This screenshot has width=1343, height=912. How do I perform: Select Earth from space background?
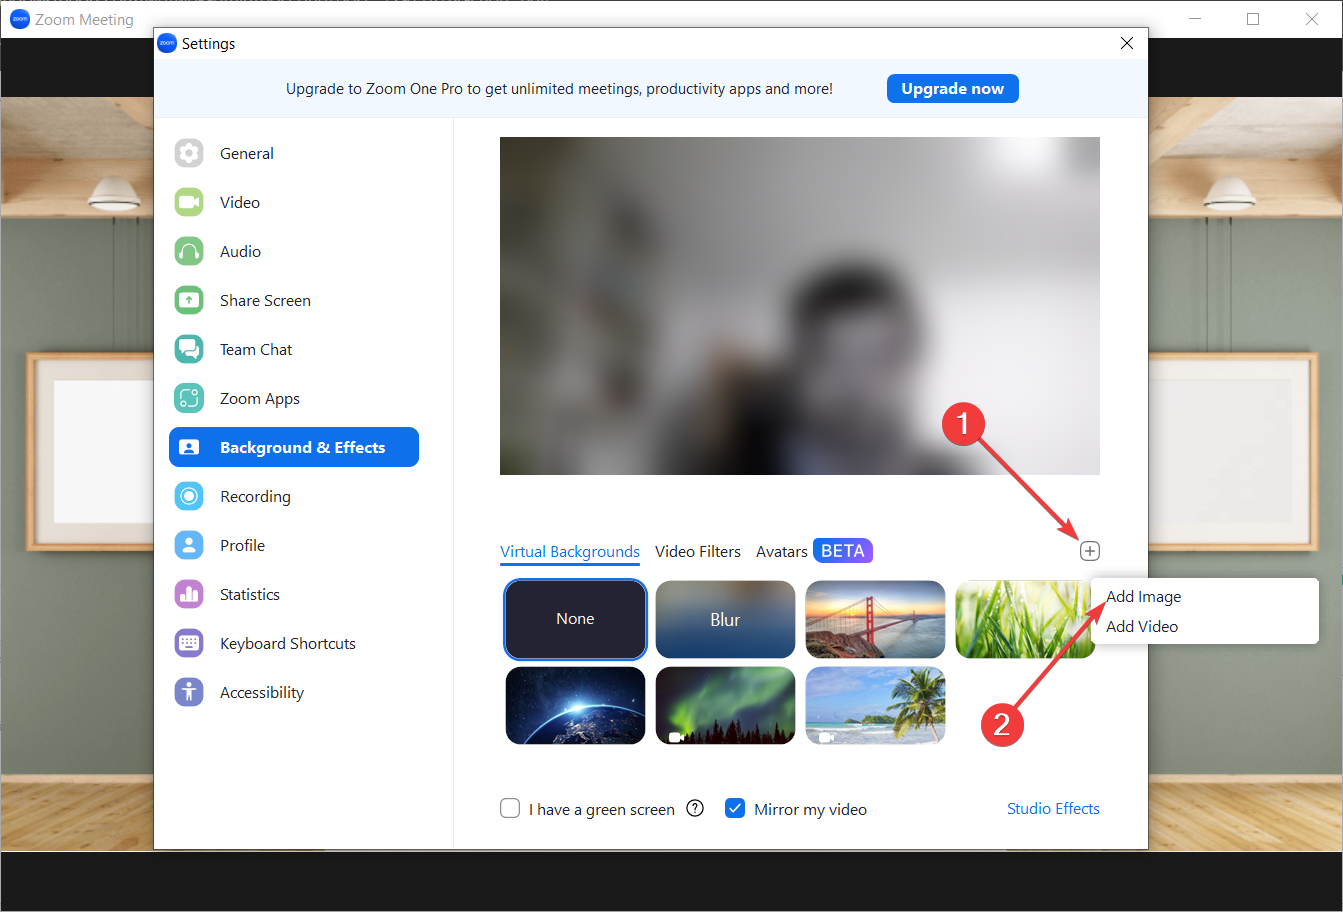tap(575, 705)
